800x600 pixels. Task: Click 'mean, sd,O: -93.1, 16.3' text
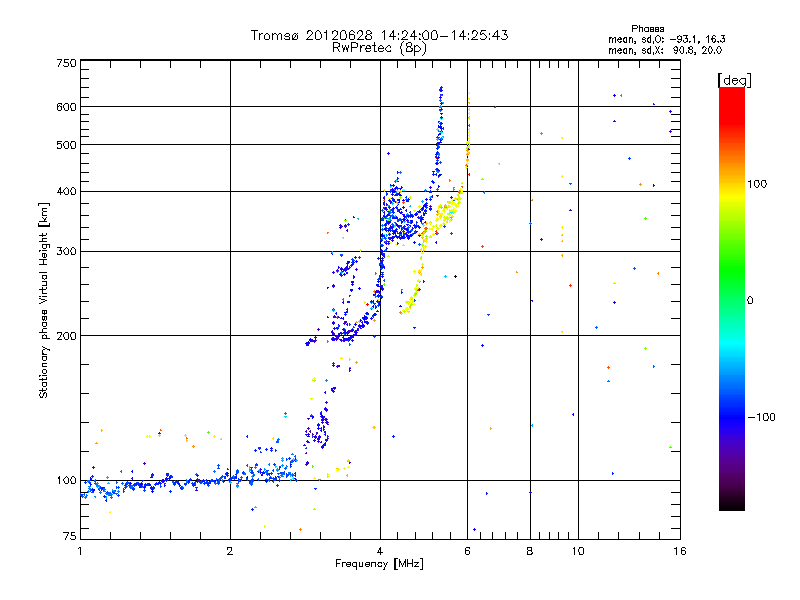coord(666,39)
